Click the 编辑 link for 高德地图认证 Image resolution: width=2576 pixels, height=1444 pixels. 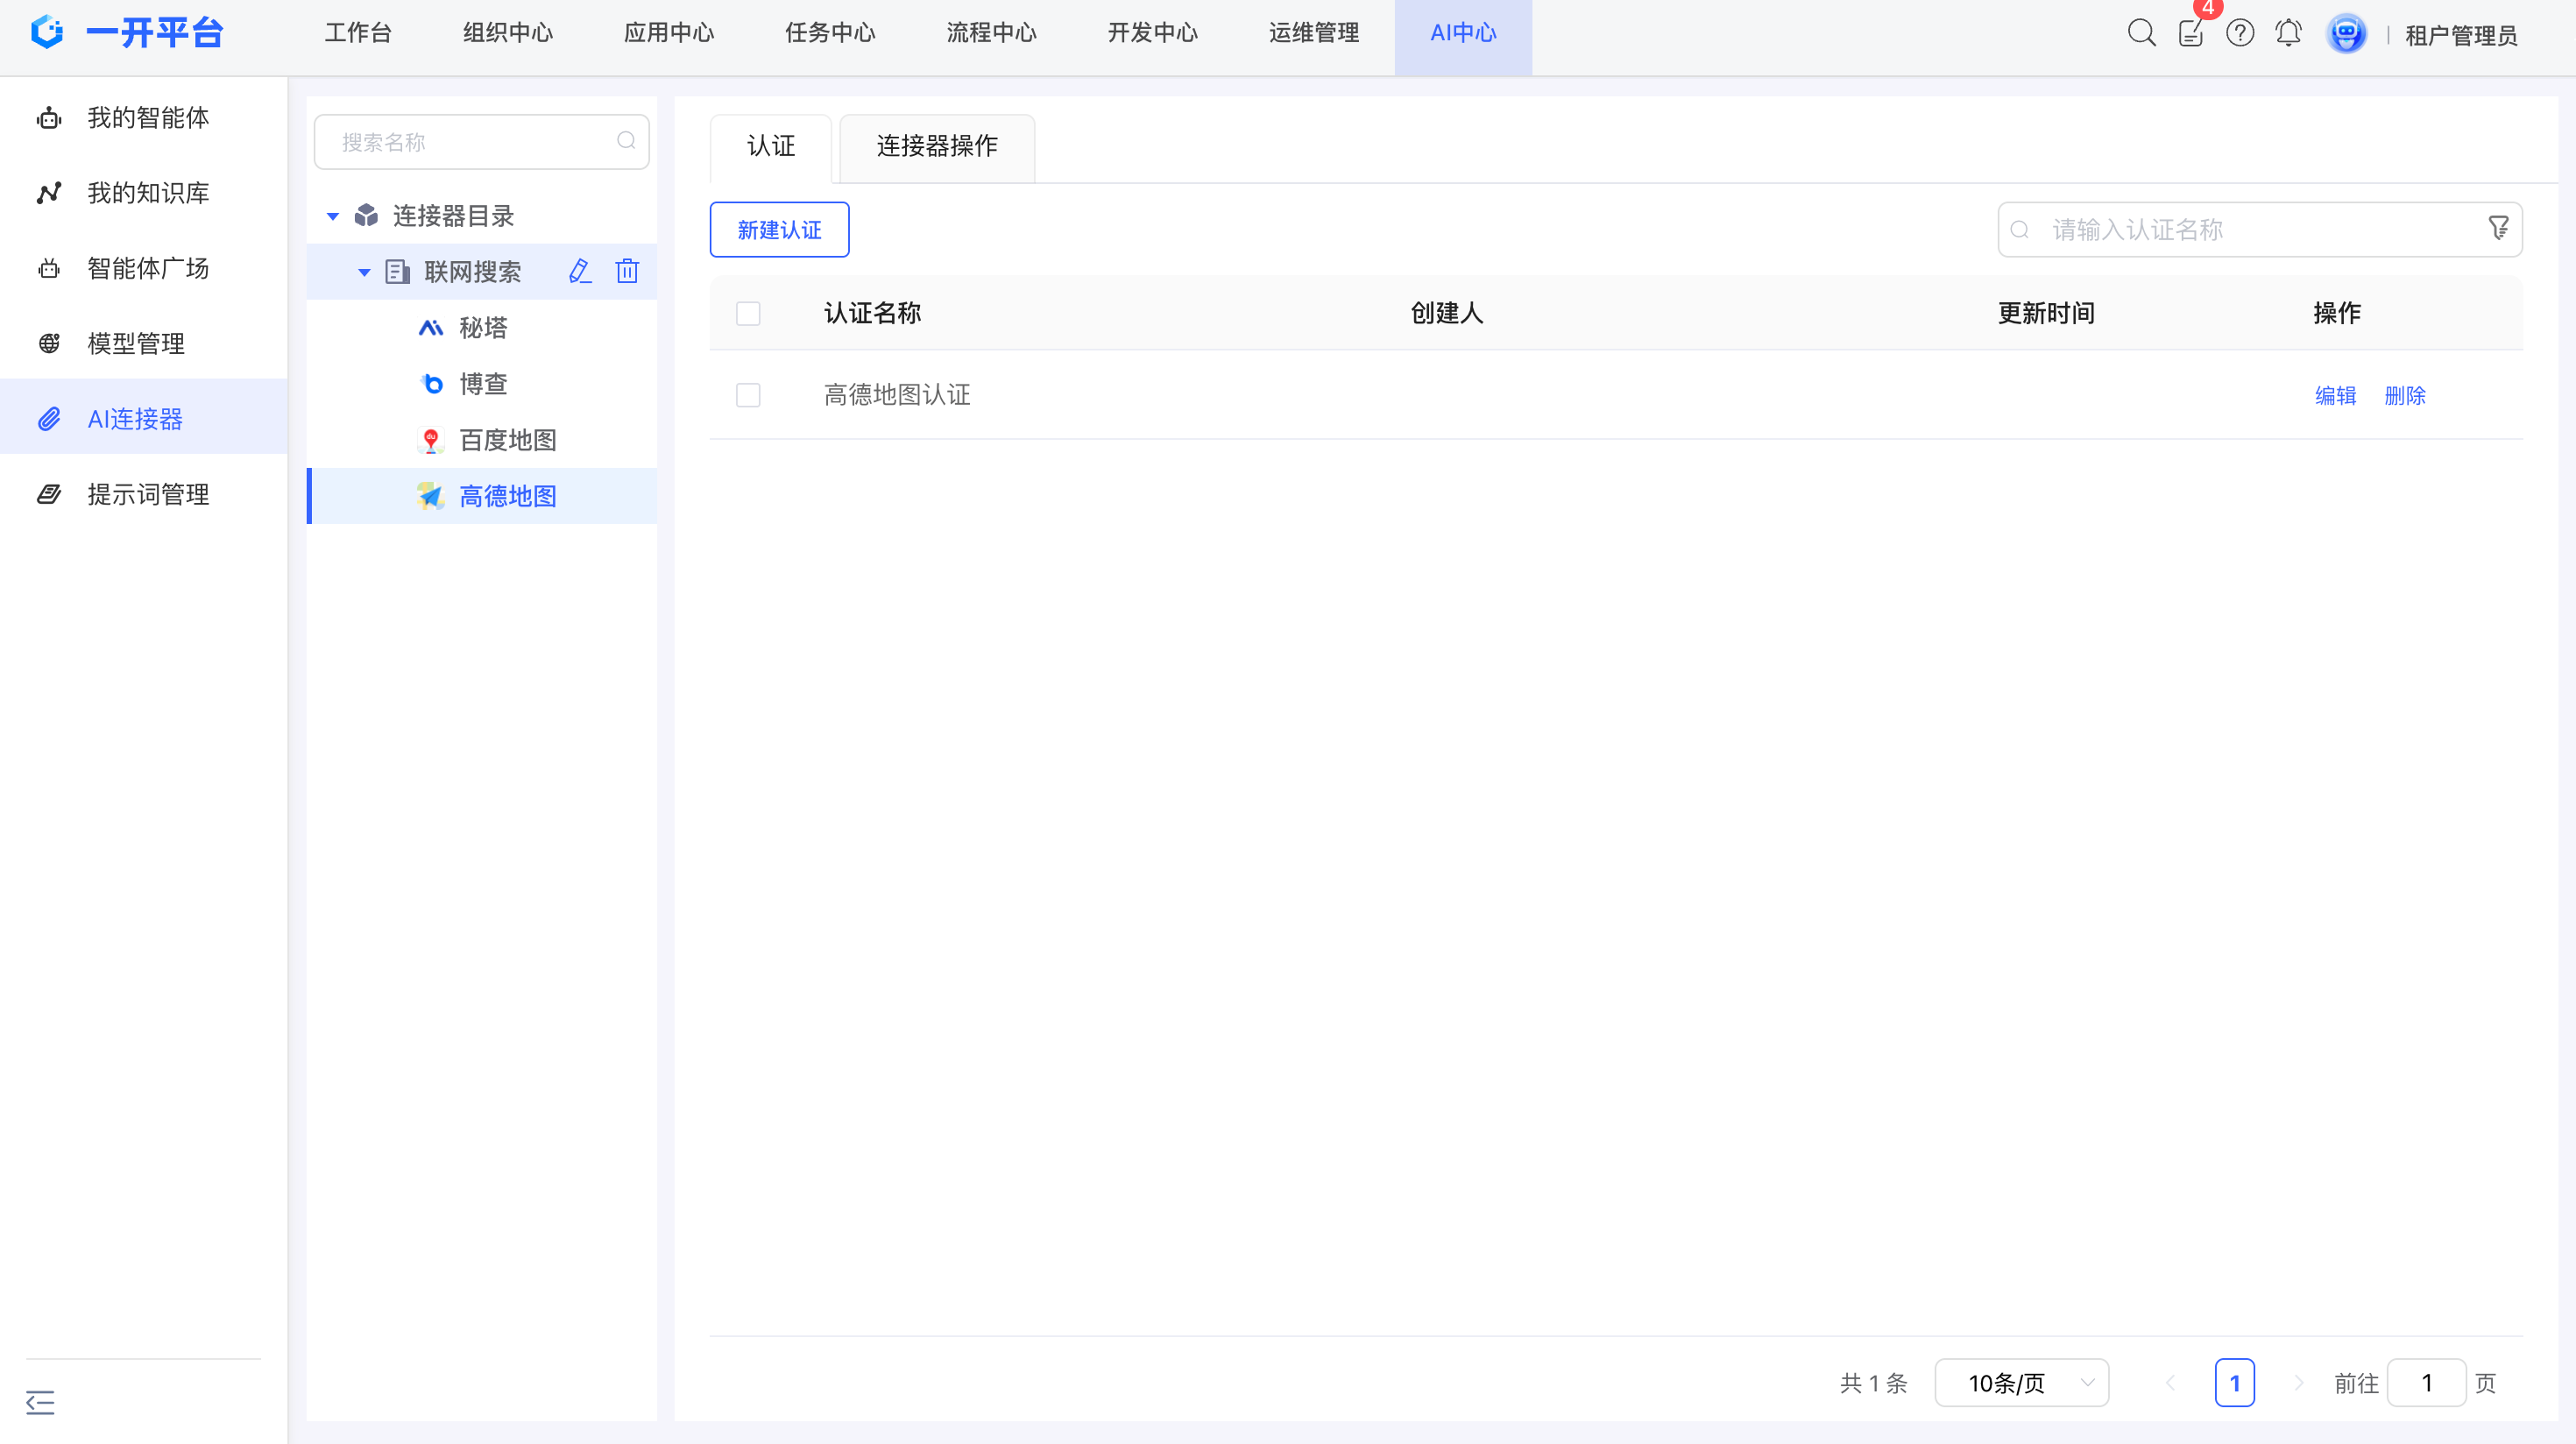pyautogui.click(x=2335, y=395)
